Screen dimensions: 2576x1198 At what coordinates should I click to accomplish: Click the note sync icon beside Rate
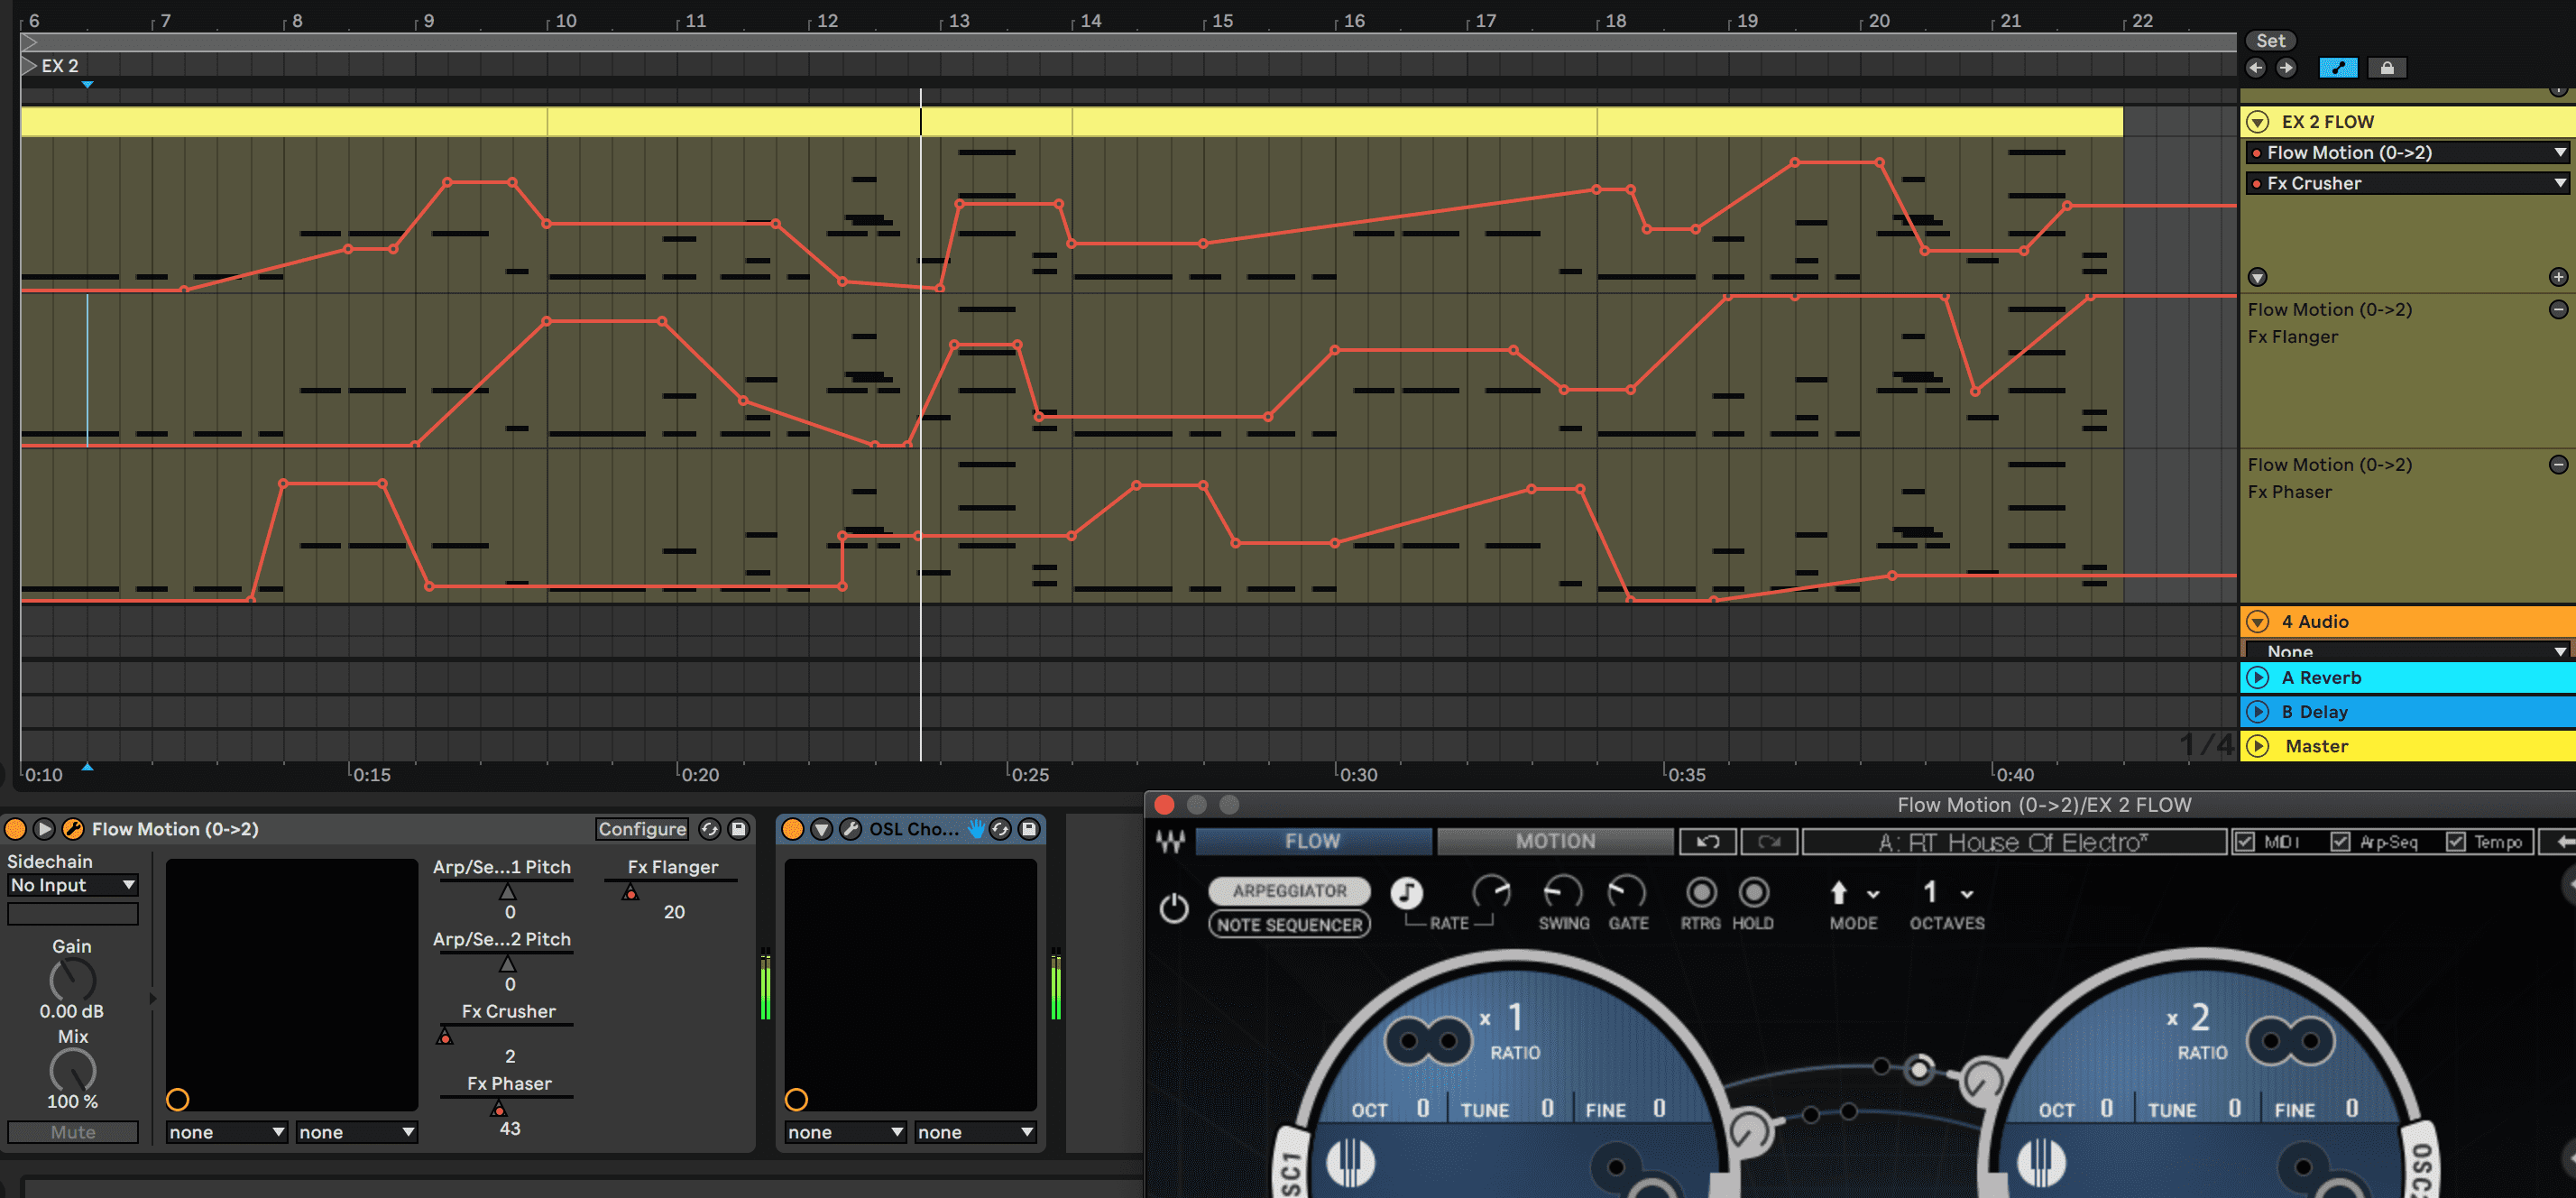click(1406, 892)
